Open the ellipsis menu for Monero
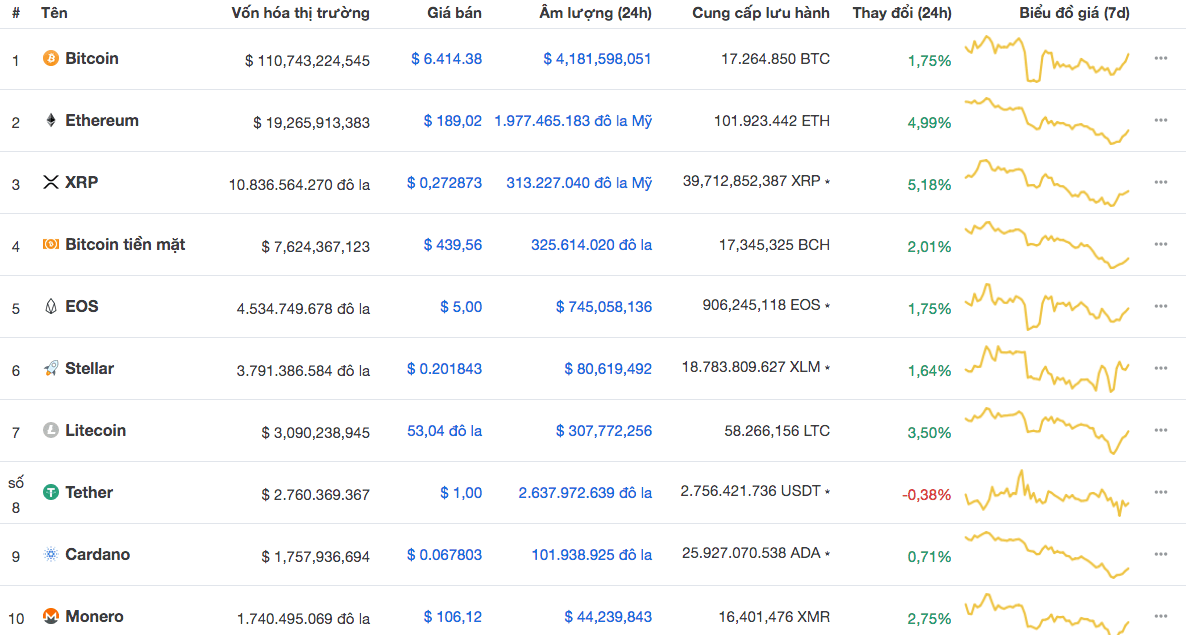This screenshot has height=635, width=1191. click(x=1161, y=617)
